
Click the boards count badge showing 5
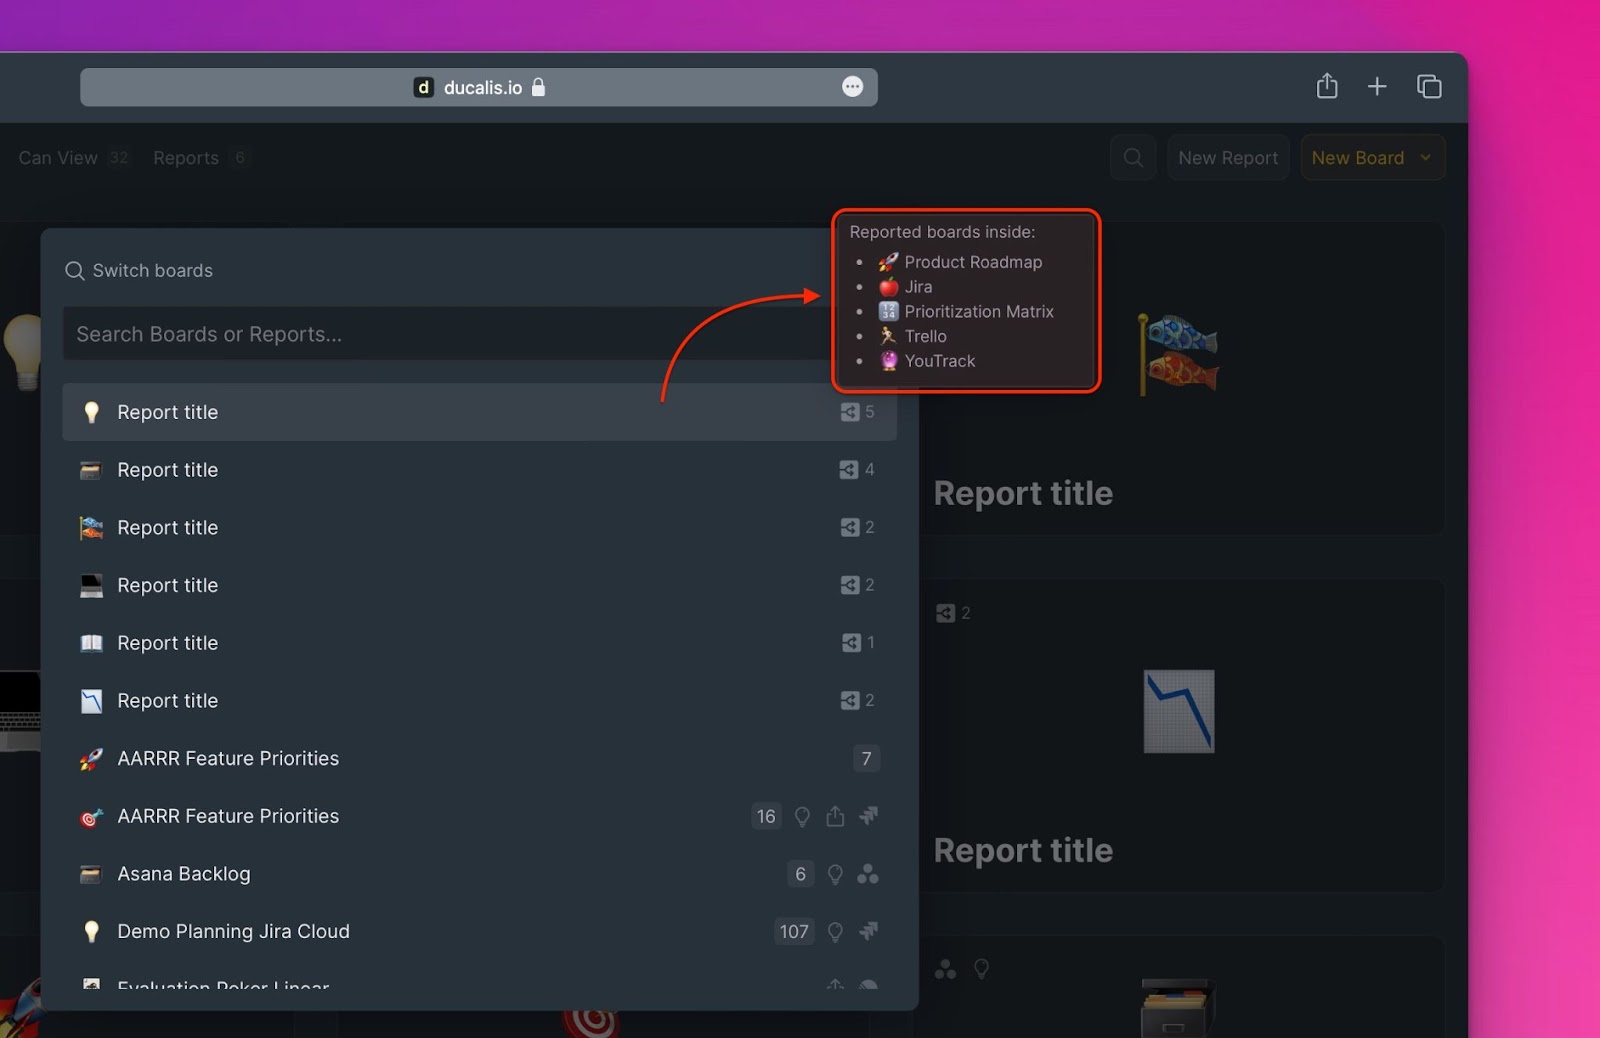point(858,412)
